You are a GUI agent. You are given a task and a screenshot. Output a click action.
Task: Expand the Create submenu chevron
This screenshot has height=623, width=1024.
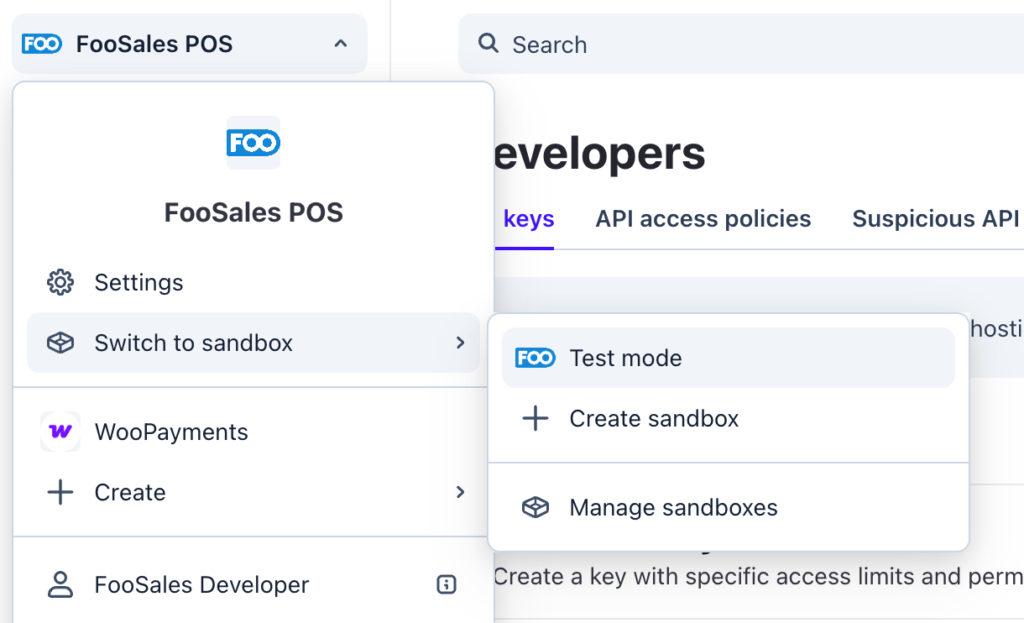[460, 492]
